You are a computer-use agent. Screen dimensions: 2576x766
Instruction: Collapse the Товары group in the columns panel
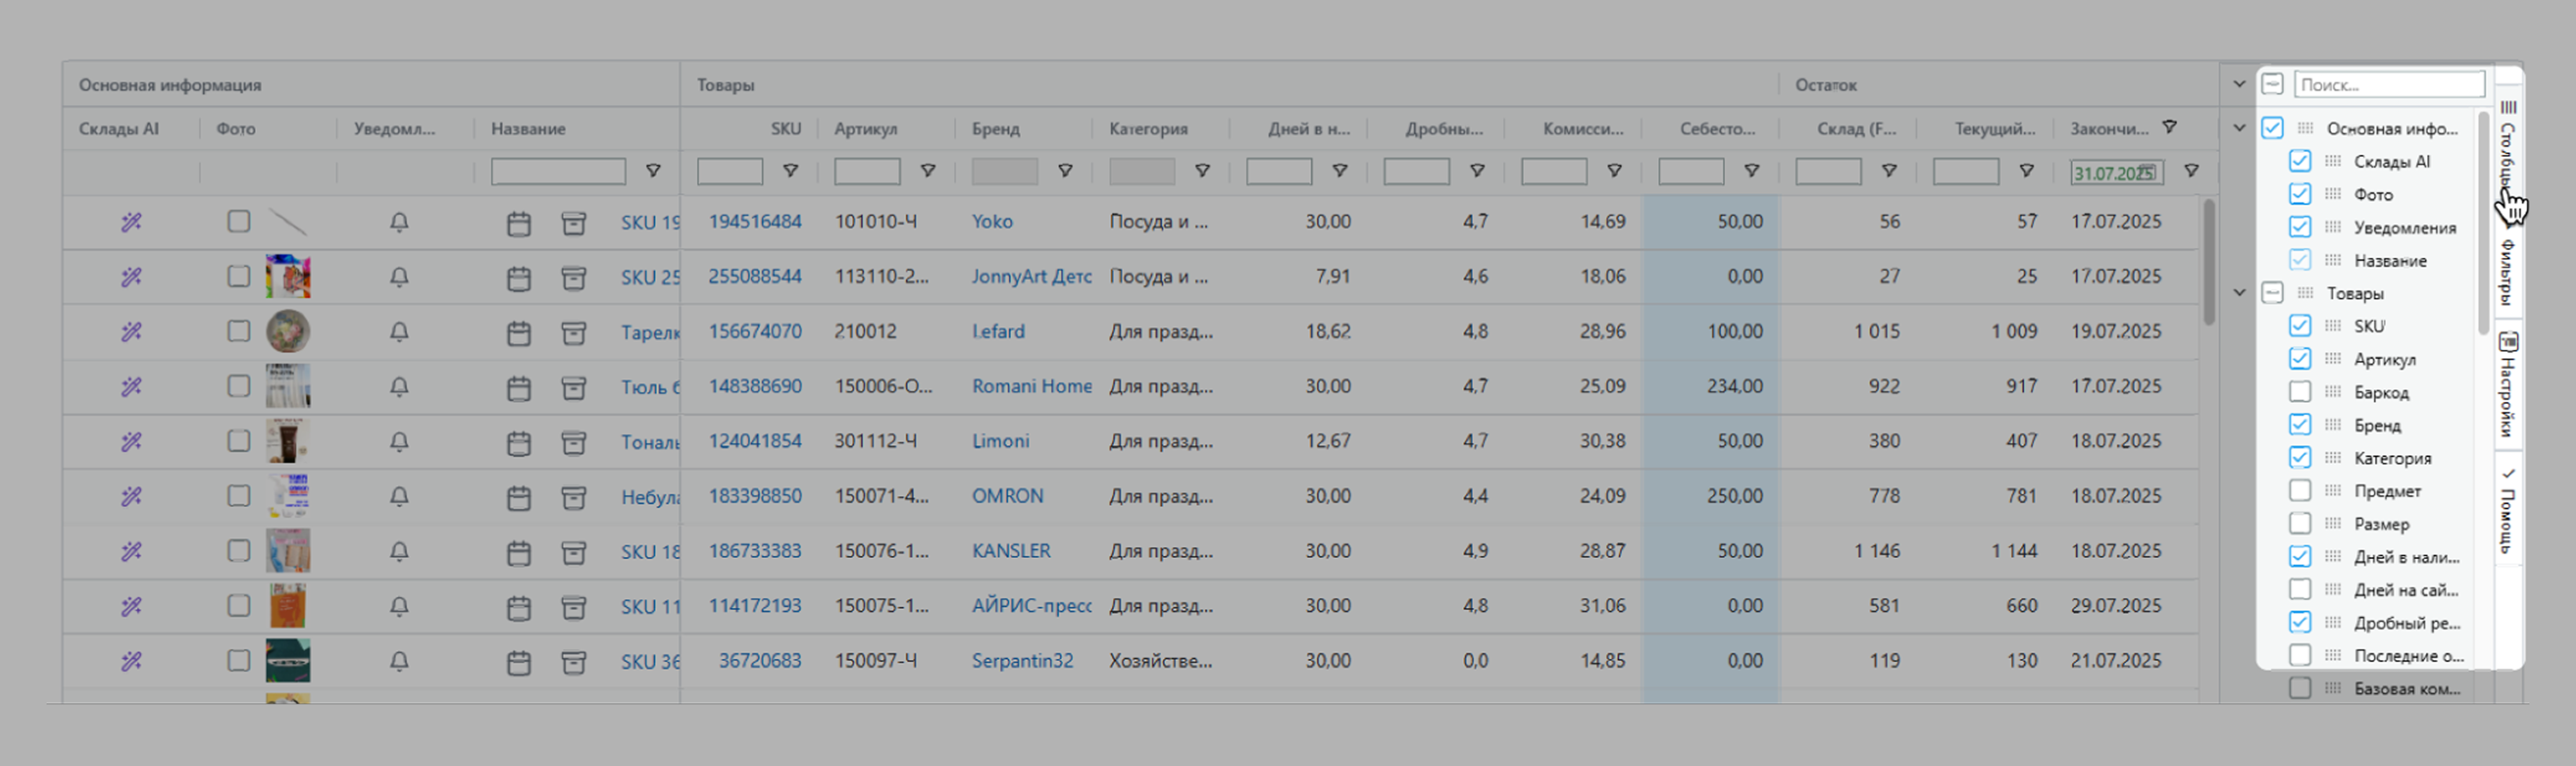click(x=2240, y=293)
